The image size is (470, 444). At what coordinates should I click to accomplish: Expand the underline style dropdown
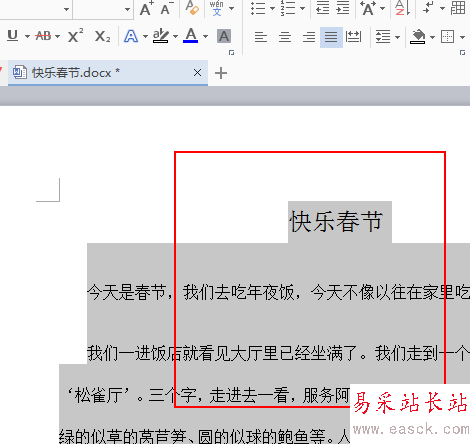click(27, 36)
